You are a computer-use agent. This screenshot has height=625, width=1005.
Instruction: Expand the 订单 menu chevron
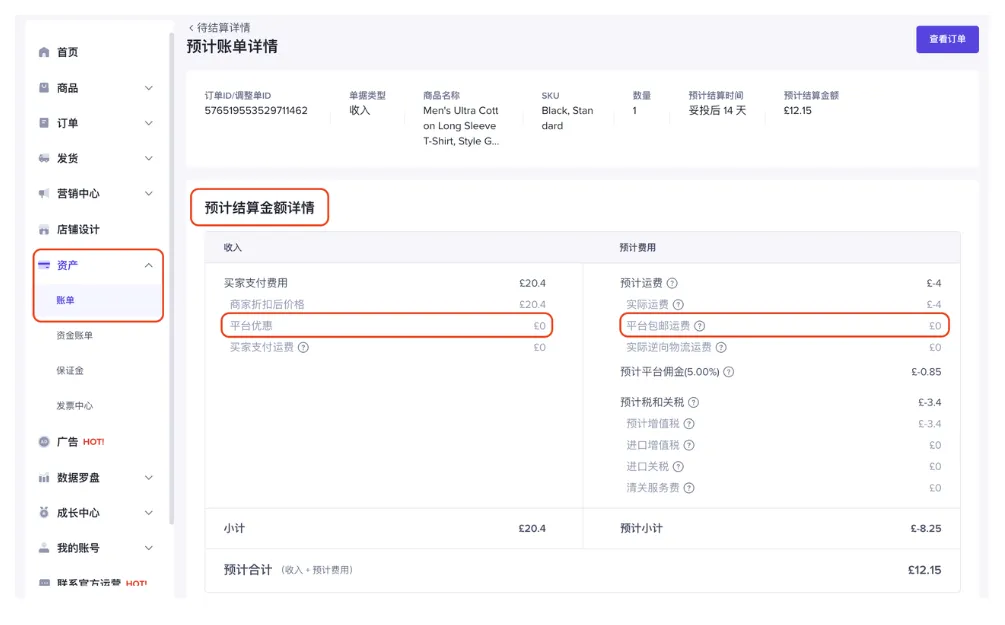149,123
